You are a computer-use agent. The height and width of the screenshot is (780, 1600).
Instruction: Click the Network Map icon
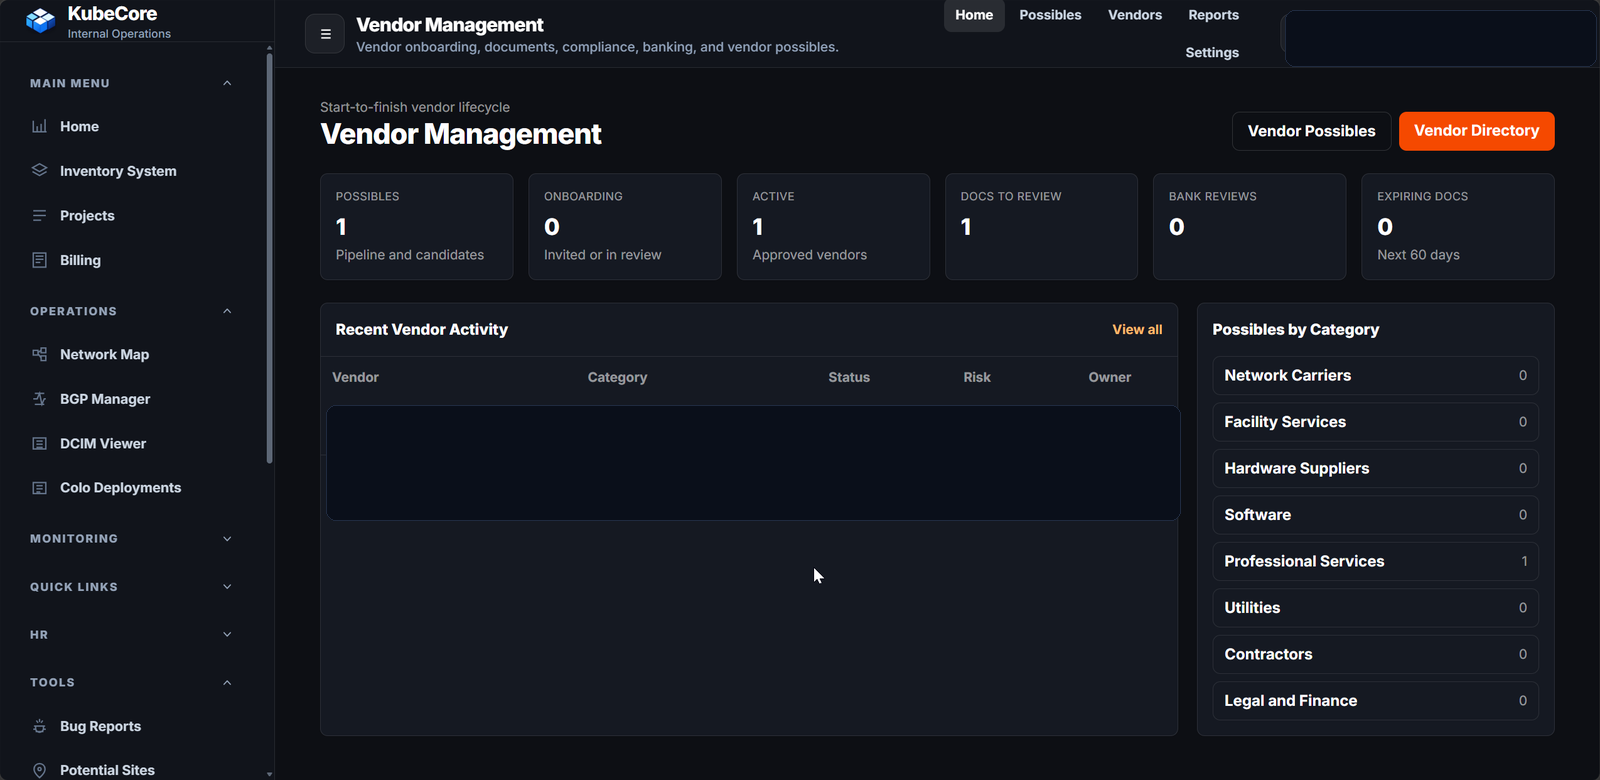(x=40, y=354)
